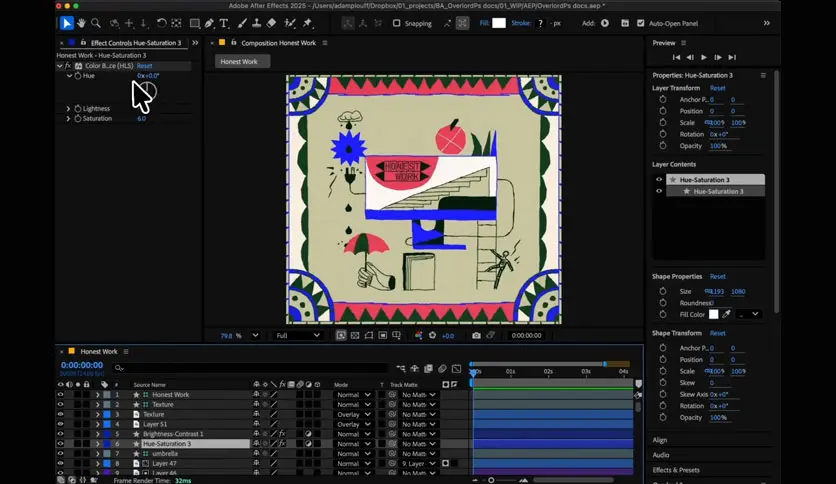836x484 pixels.
Task: Switch to Composition Honest Work tab
Action: click(278, 43)
